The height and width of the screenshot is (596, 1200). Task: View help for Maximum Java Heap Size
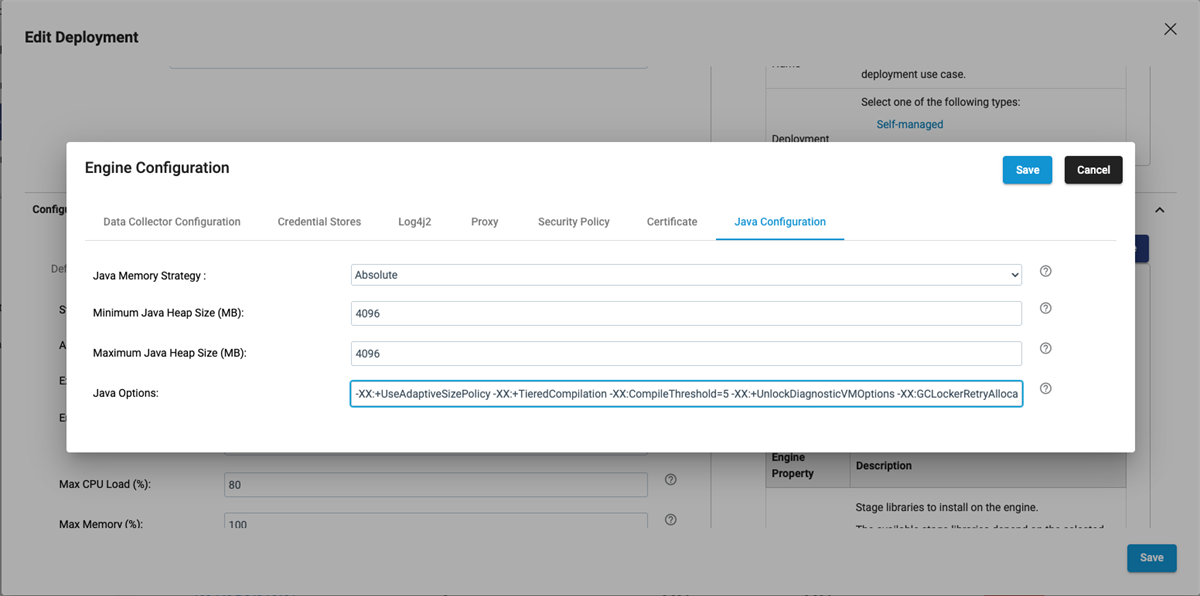pyautogui.click(x=1046, y=349)
